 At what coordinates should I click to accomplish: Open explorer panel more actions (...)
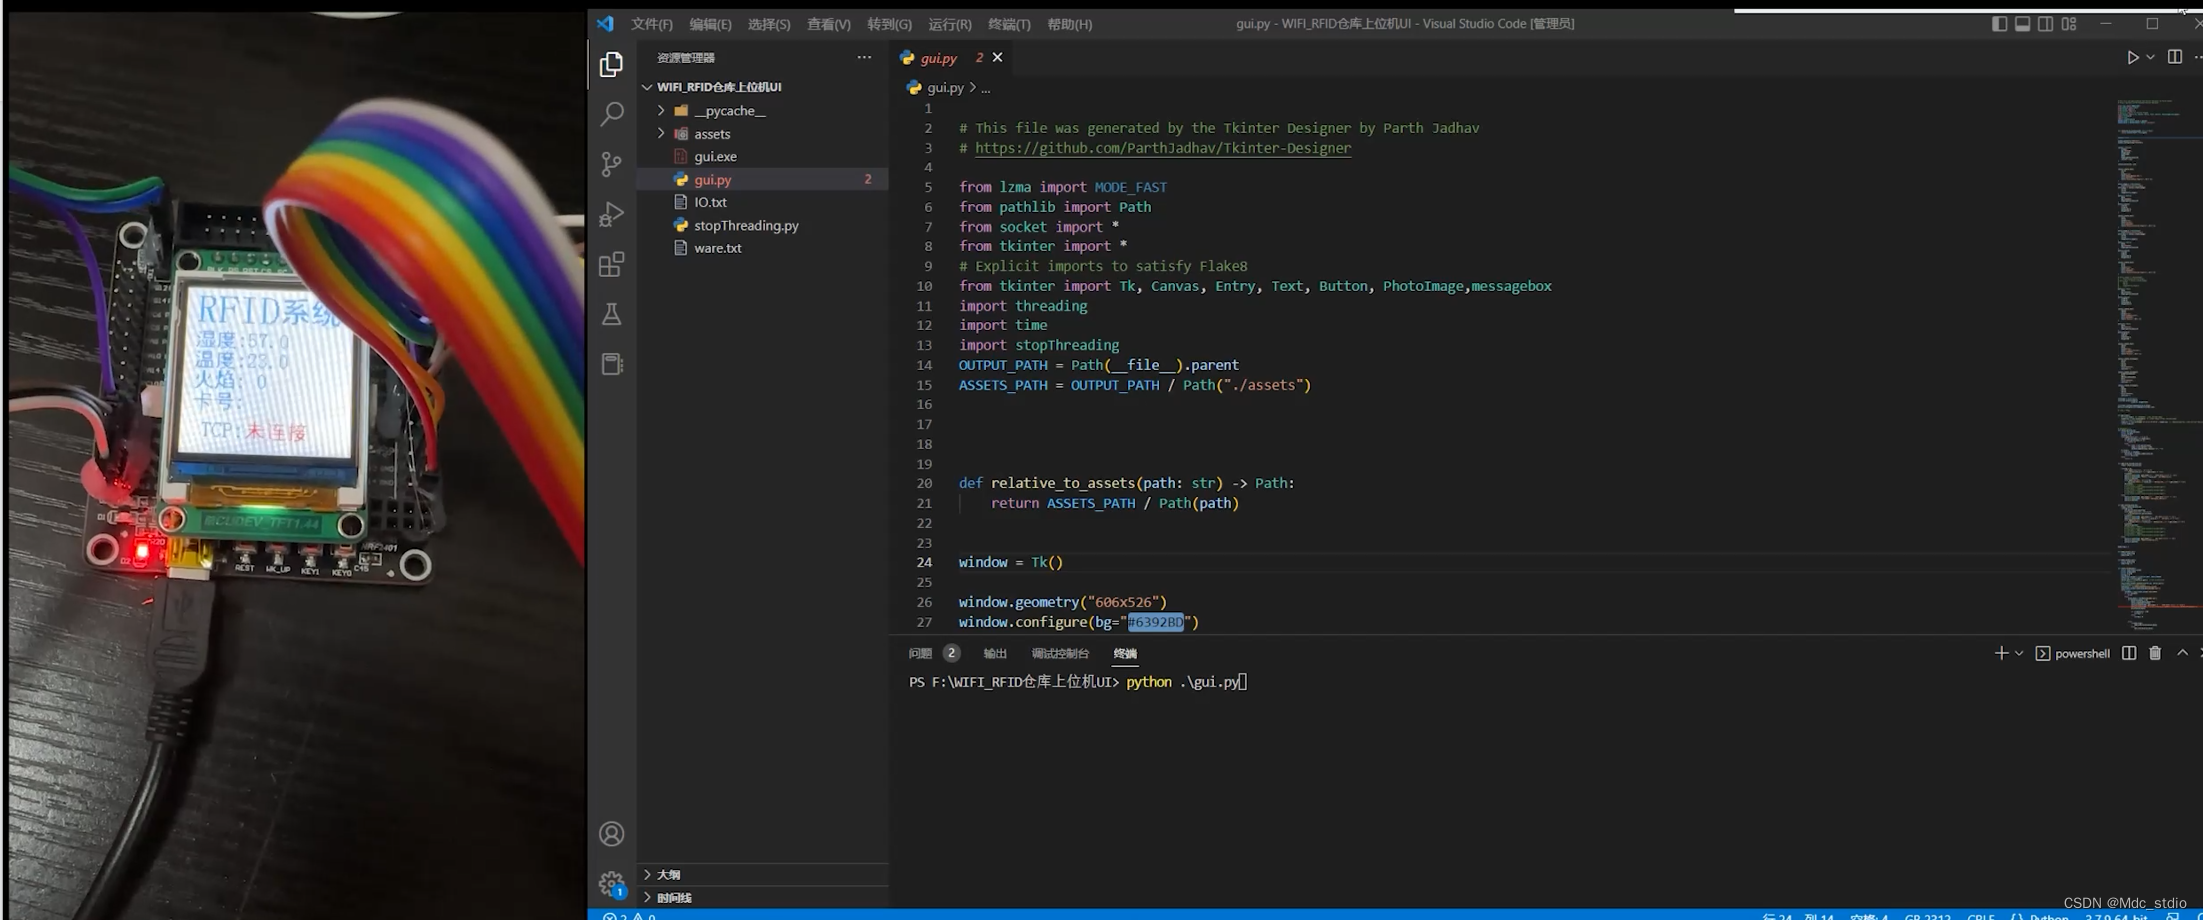coord(864,57)
